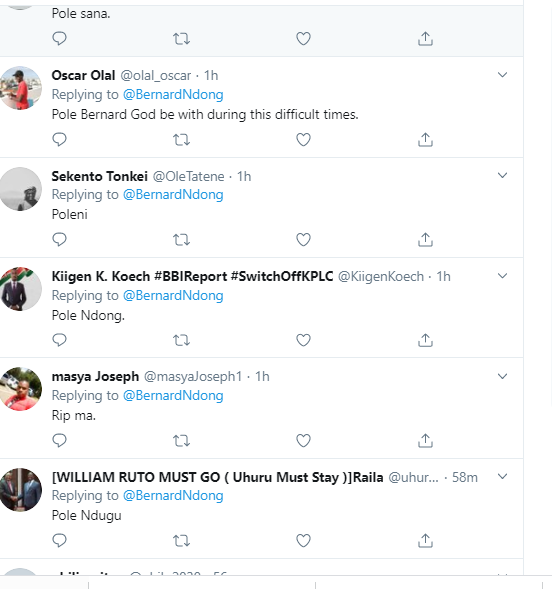Expand more menu for Sekento Tonkei's tweet
The width and height of the screenshot is (552, 589).
tap(502, 175)
